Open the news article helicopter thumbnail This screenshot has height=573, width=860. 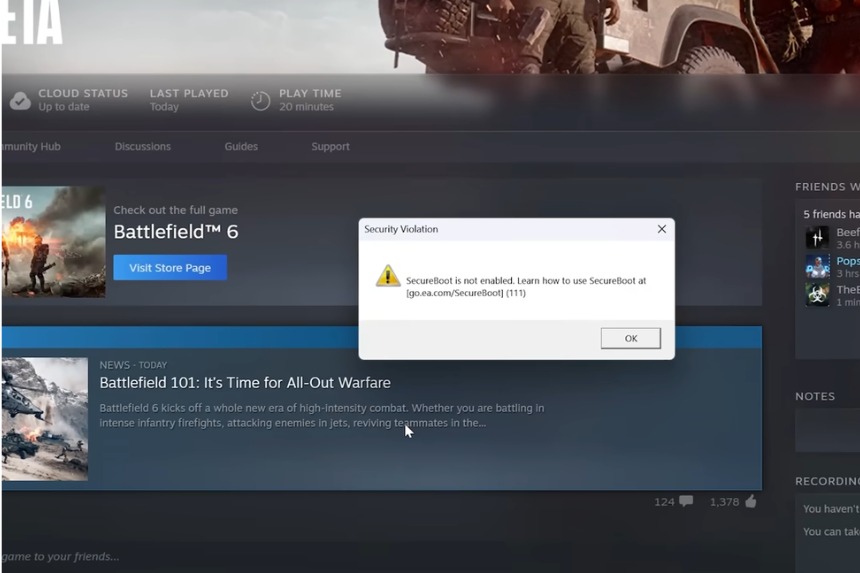[44, 418]
